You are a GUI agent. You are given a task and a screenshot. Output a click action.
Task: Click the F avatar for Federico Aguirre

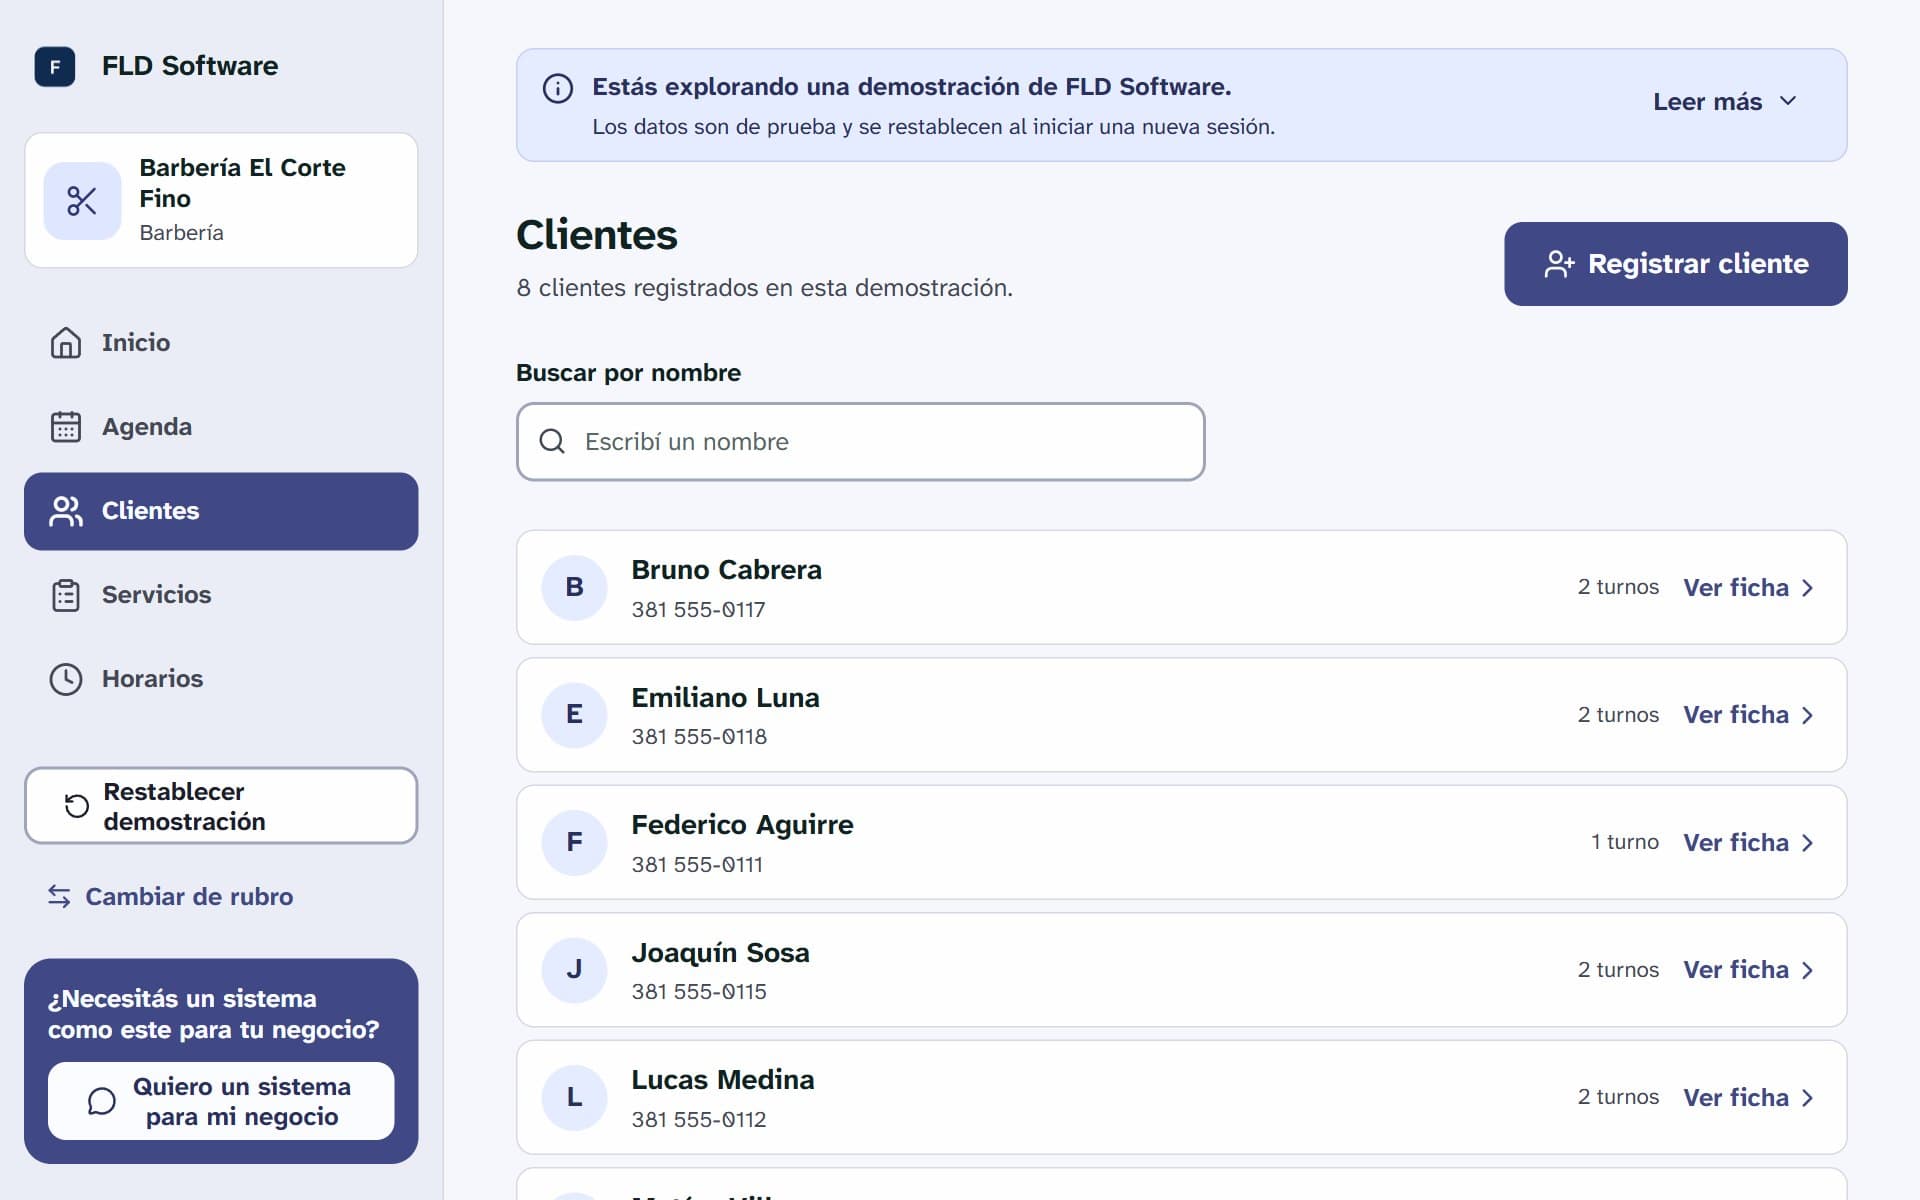point(574,842)
